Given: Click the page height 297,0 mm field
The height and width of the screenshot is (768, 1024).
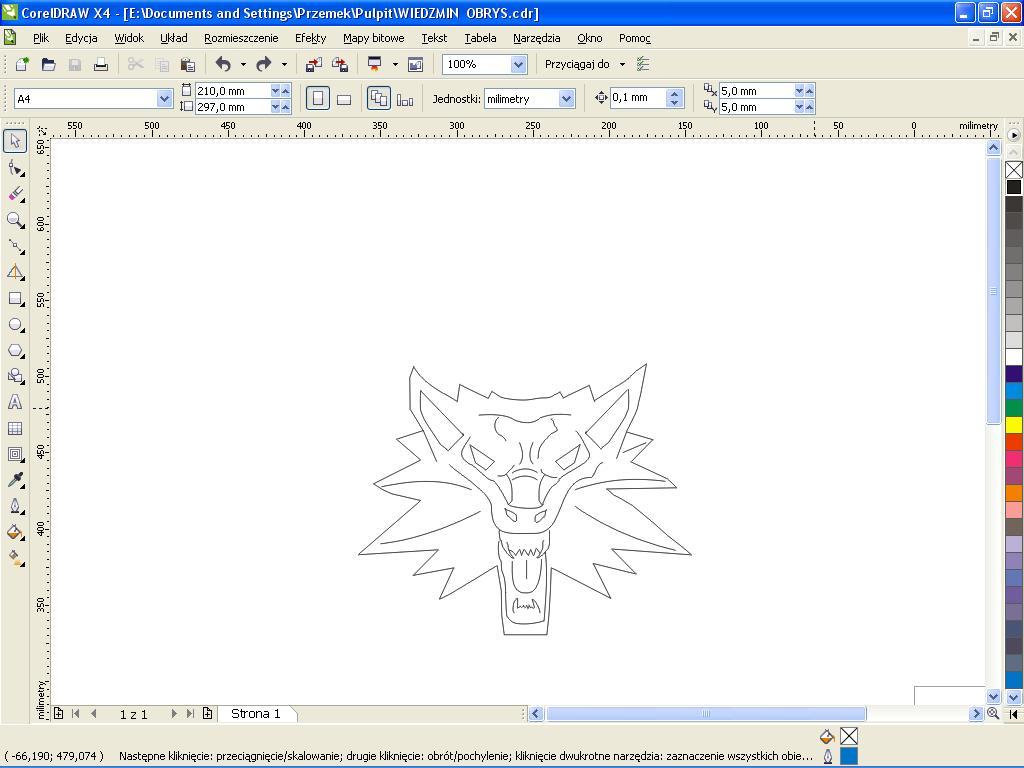Looking at the screenshot, I should [x=232, y=107].
